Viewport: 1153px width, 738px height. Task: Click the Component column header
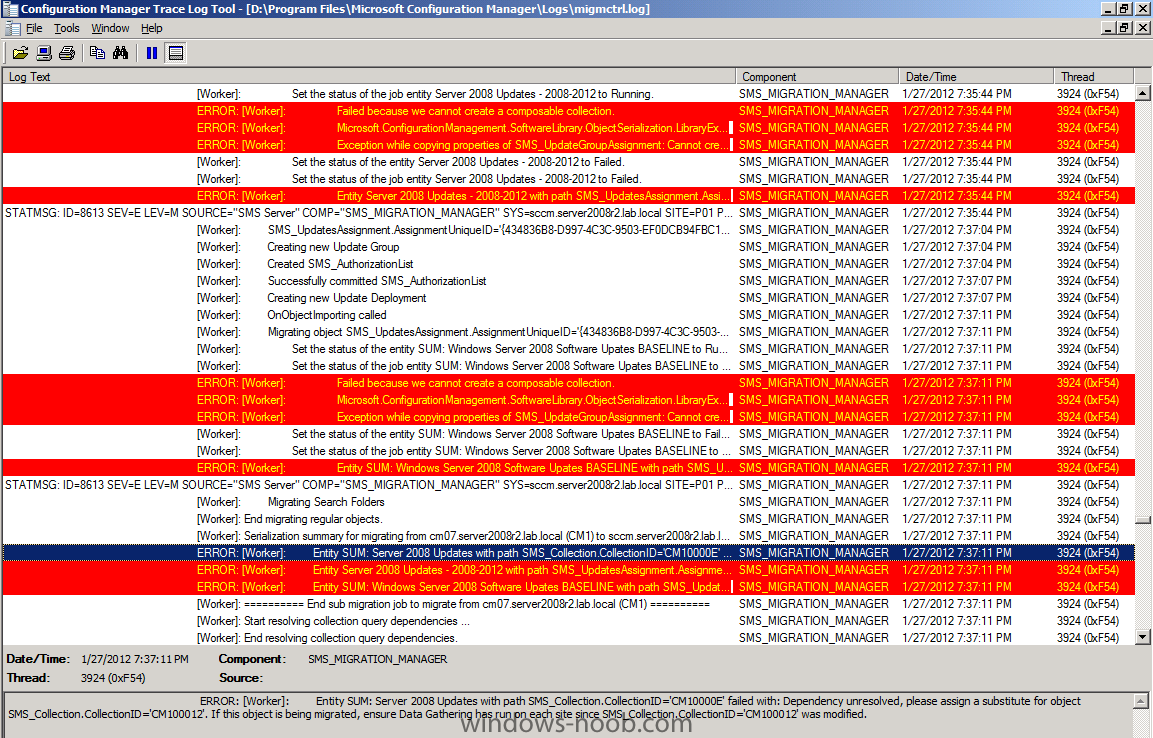(x=817, y=76)
